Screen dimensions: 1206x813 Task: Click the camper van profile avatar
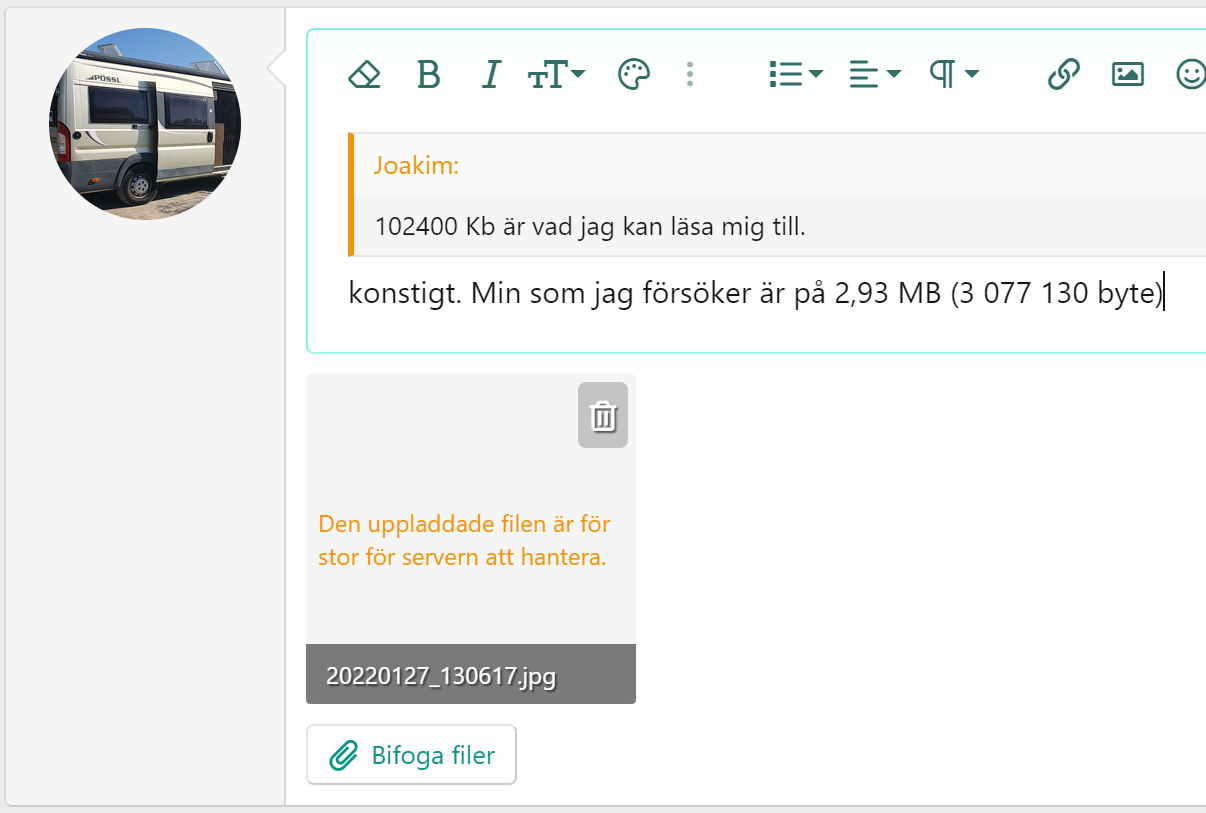pyautogui.click(x=145, y=124)
